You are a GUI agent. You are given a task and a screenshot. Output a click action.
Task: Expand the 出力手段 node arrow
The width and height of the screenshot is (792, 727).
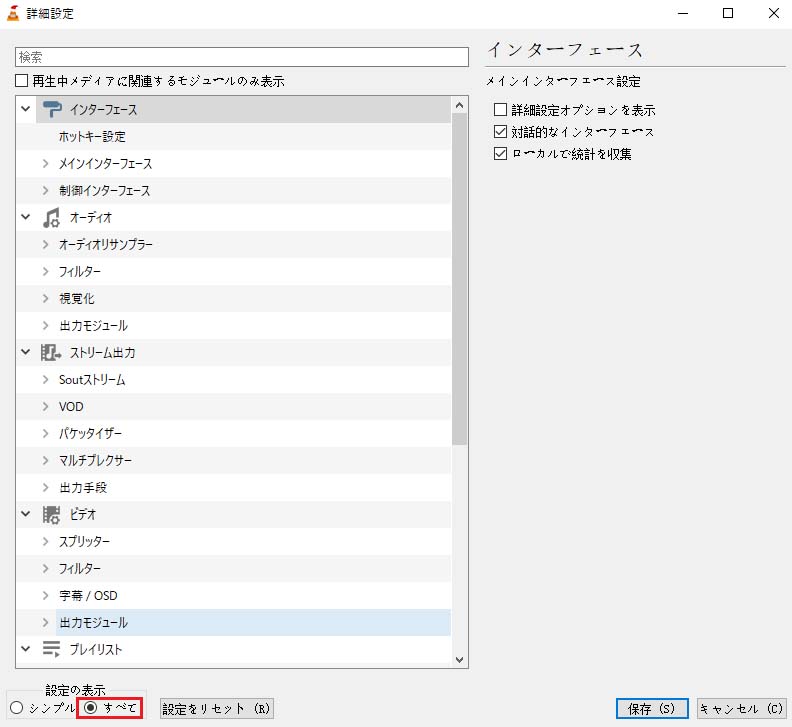(x=45, y=488)
